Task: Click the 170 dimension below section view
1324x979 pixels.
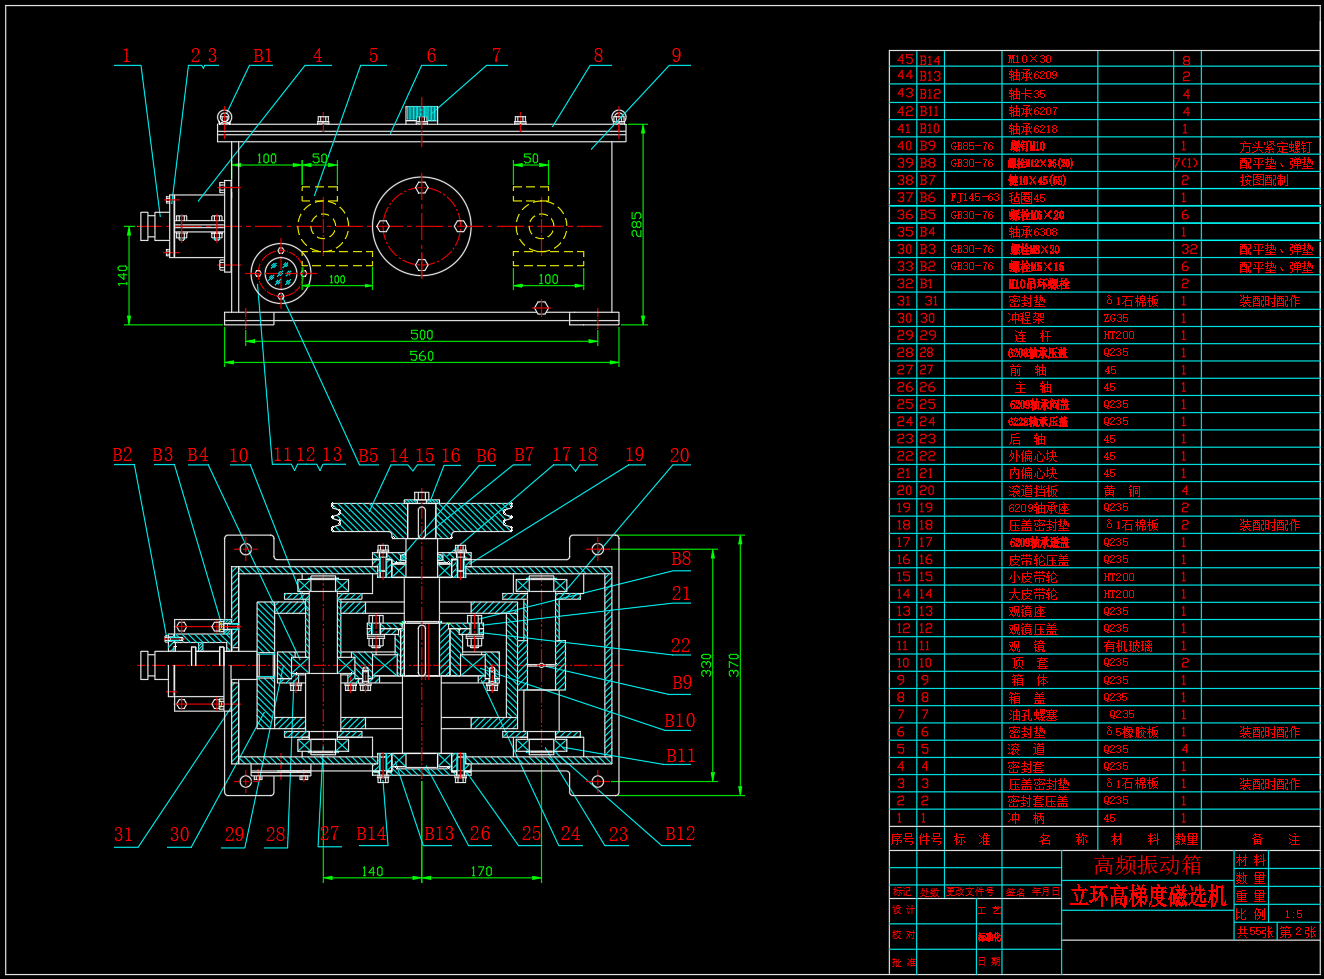Action: tap(481, 871)
